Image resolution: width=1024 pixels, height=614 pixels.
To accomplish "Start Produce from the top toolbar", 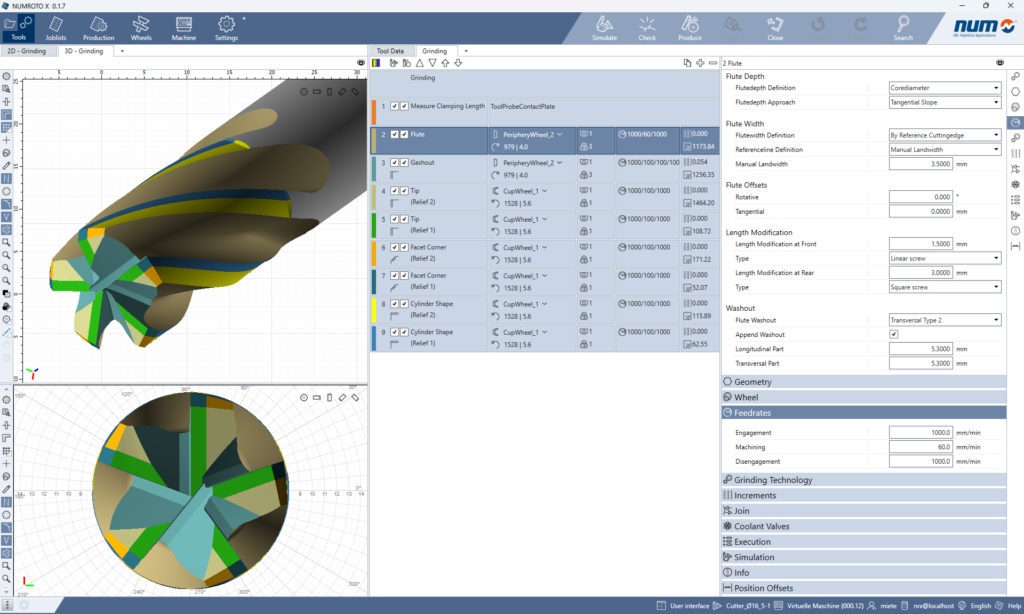I will (x=689, y=27).
